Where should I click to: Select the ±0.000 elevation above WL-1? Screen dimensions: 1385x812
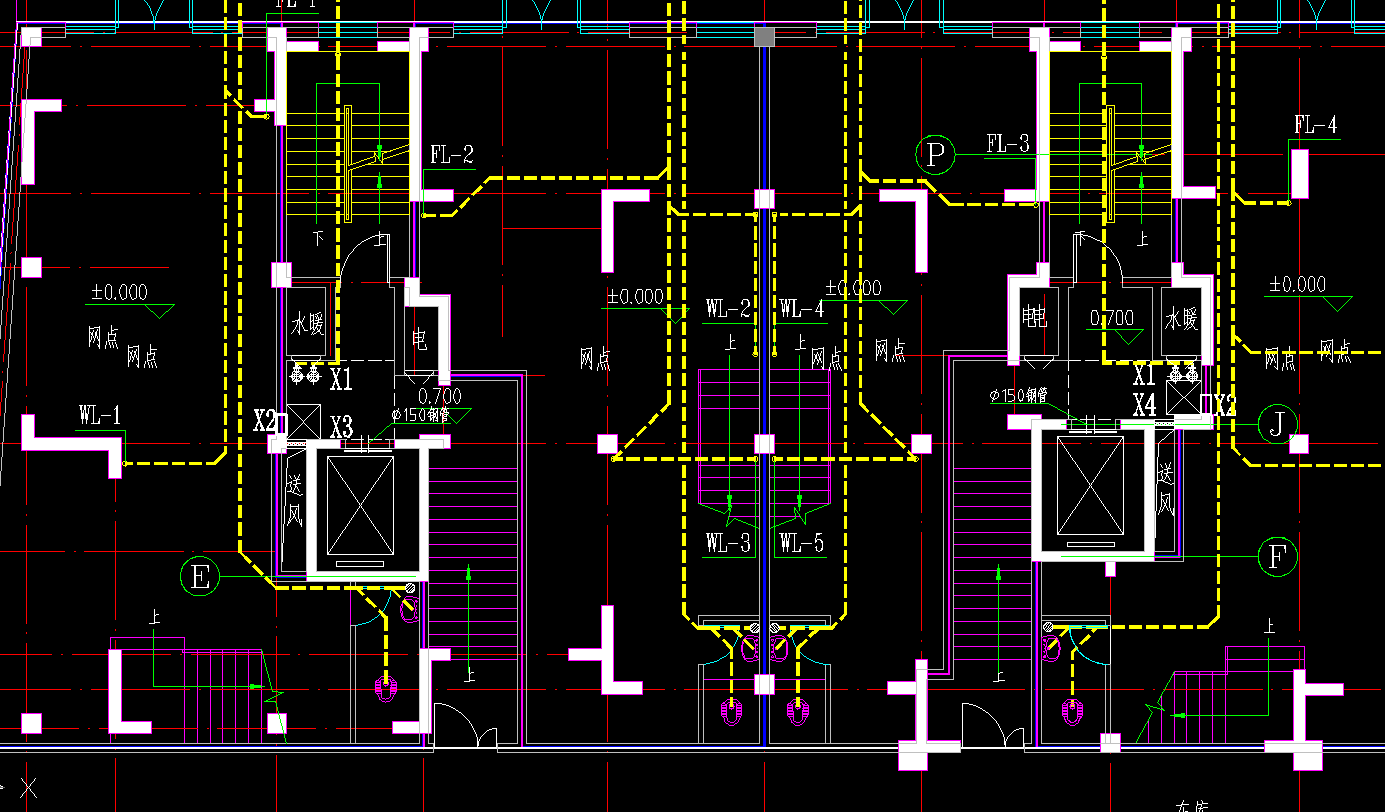119,293
